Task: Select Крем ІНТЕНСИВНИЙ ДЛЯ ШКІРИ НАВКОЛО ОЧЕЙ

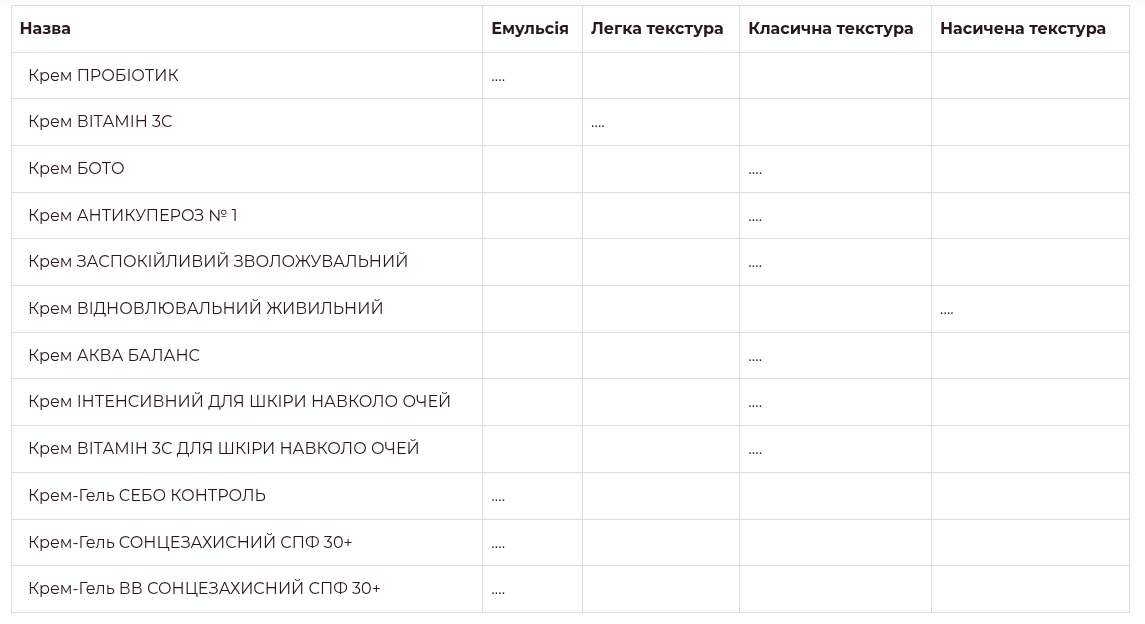Action: 239,401
